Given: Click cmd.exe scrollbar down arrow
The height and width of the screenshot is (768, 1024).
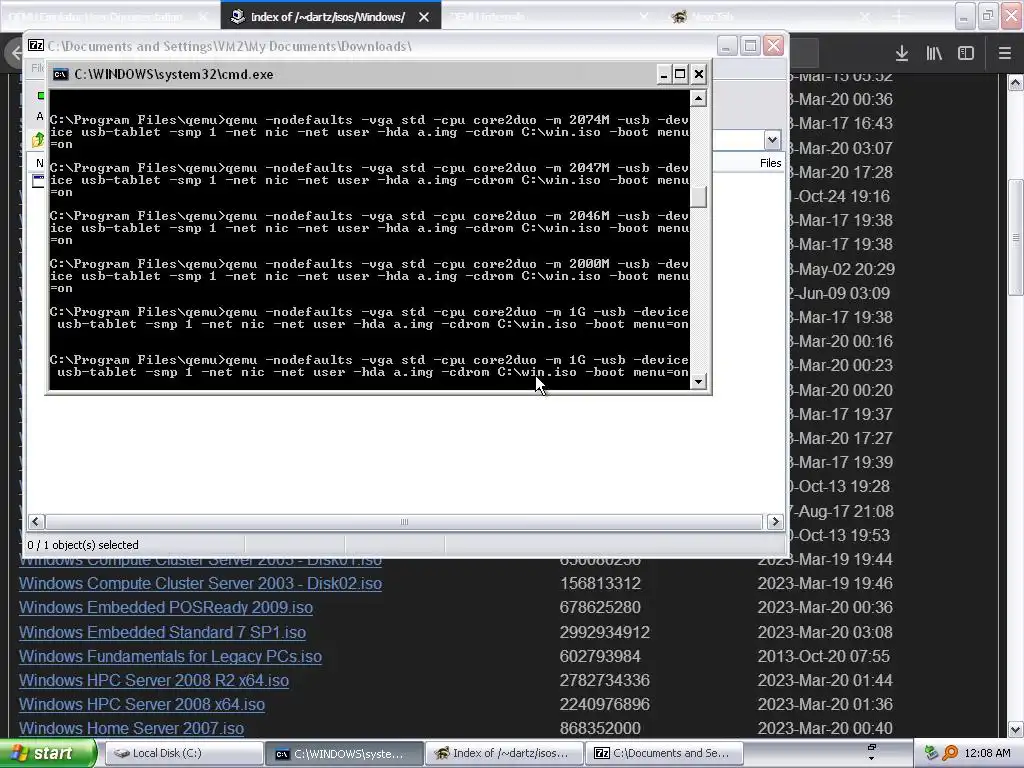Looking at the screenshot, I should tap(698, 381).
